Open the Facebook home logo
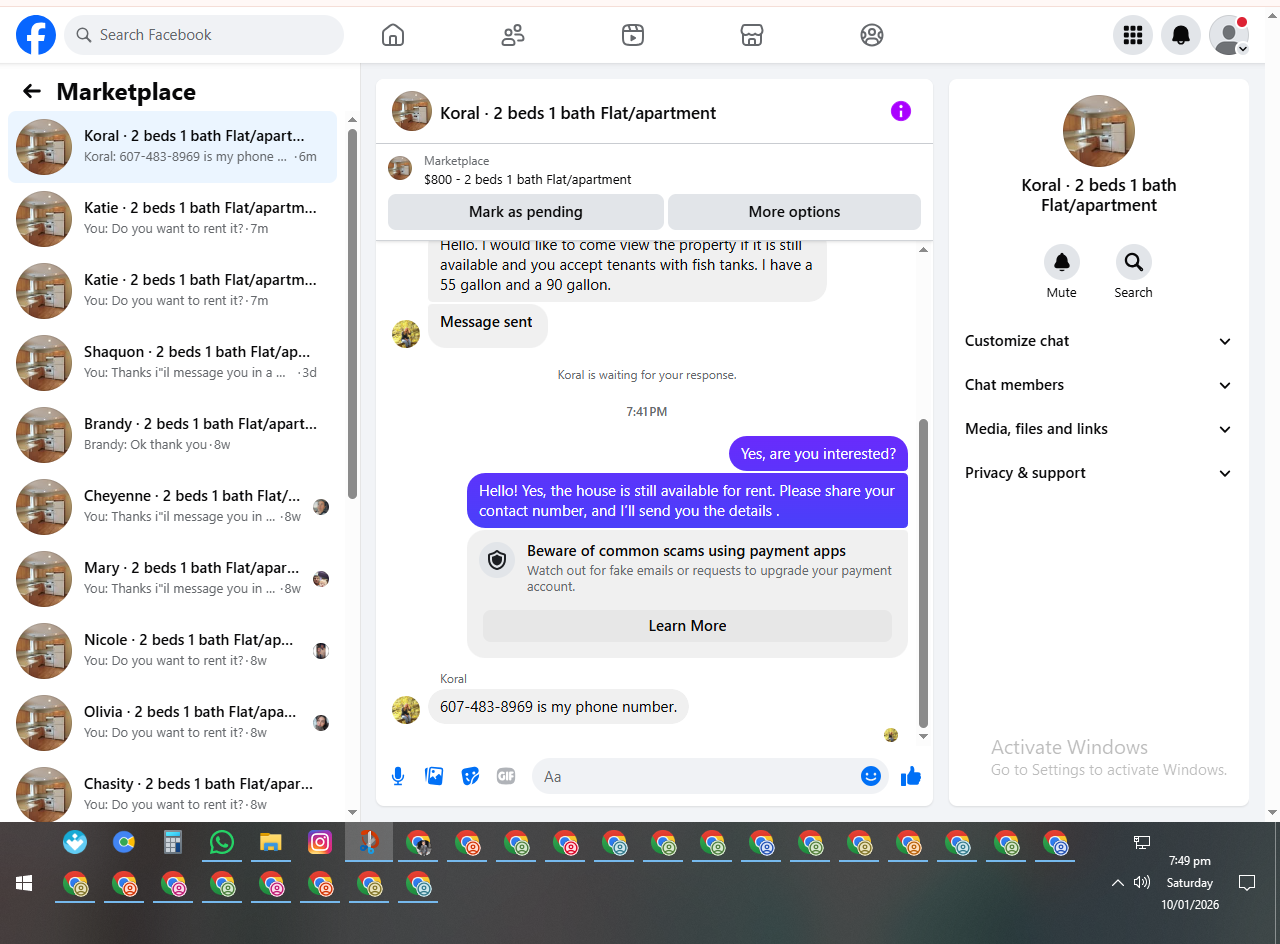This screenshot has width=1280, height=944. tap(36, 35)
